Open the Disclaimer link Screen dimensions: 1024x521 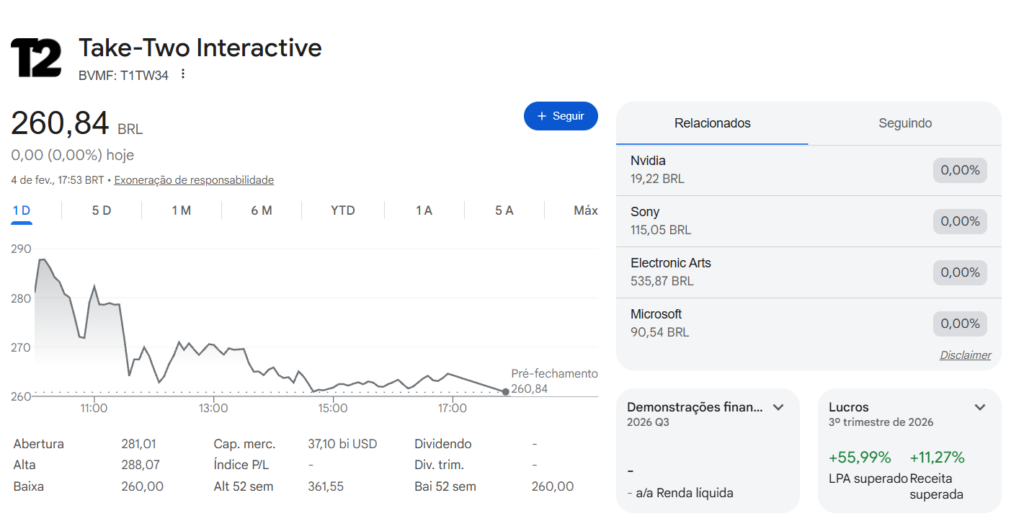(965, 355)
